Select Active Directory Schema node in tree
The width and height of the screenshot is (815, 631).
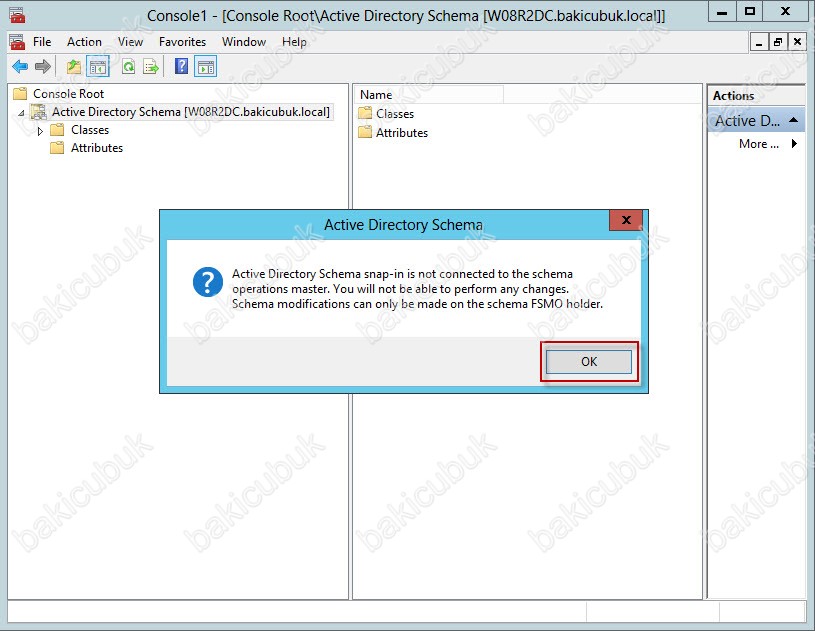[191, 112]
